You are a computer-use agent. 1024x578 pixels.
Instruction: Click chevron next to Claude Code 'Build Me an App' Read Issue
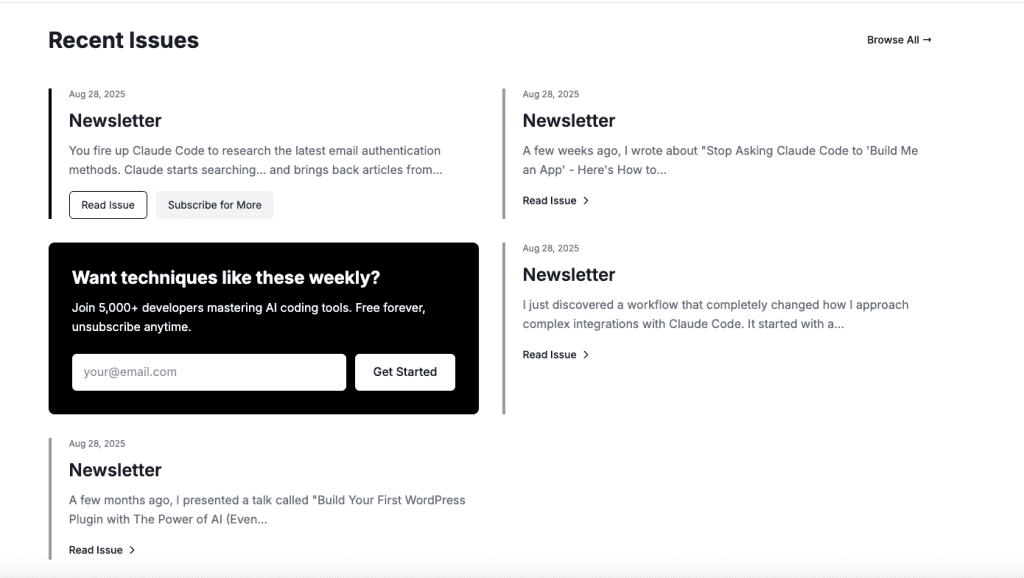[586, 201]
